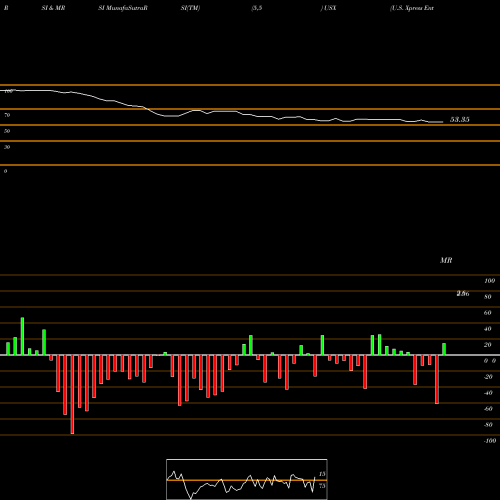Click the 50 level label on RSI axis
The width and height of the screenshot is (500, 500).
tap(7, 131)
